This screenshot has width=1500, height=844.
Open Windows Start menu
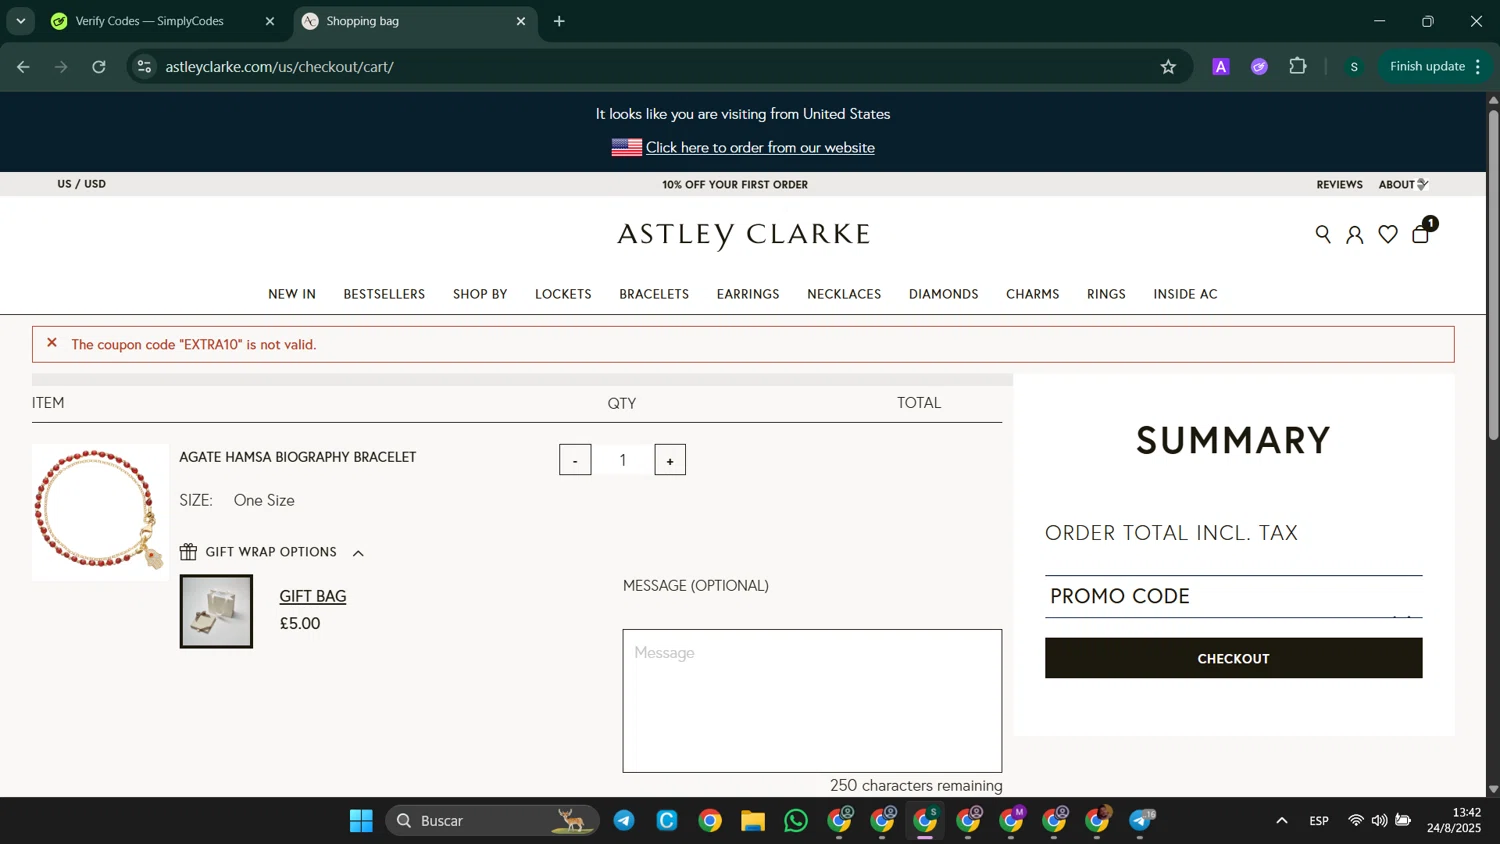(361, 821)
